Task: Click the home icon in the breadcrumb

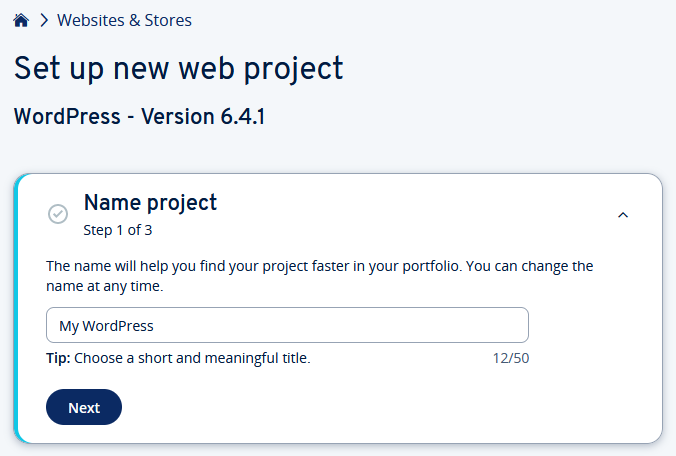Action: coord(21,20)
